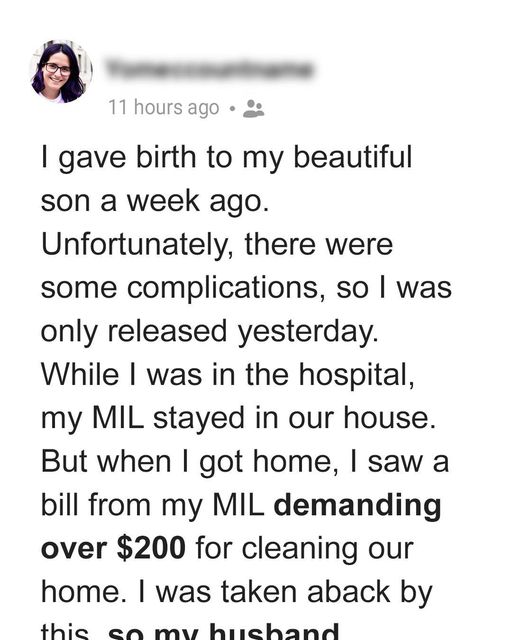Click 'my MIL stayed in our house.'
The width and height of the screenshot is (512, 640).
[x=238, y=419]
